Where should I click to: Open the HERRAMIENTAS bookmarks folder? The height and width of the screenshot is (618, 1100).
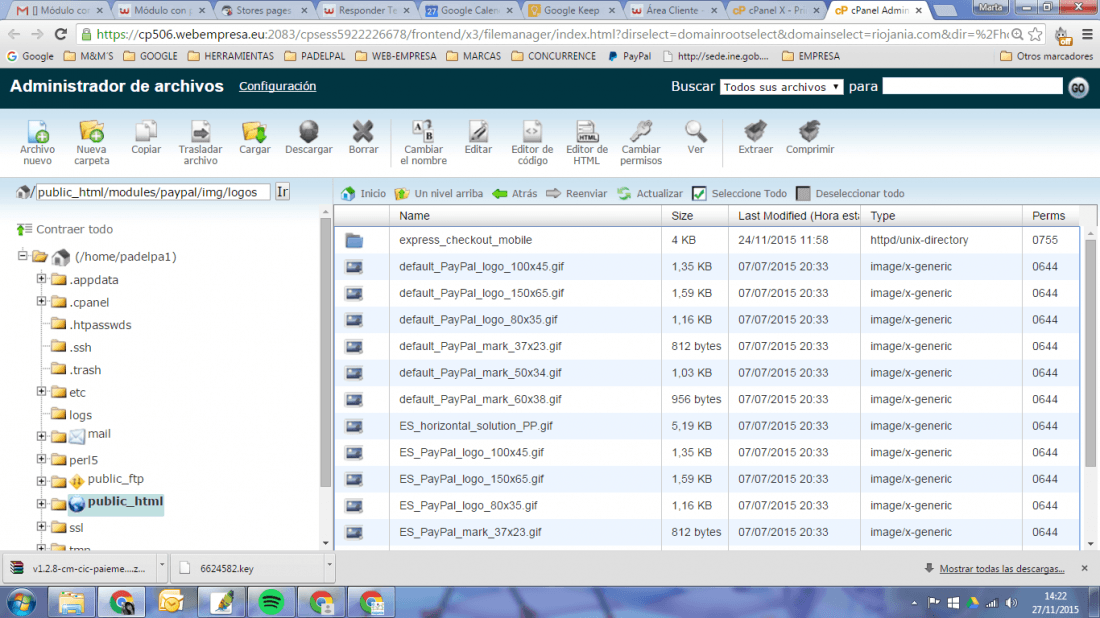click(x=231, y=56)
